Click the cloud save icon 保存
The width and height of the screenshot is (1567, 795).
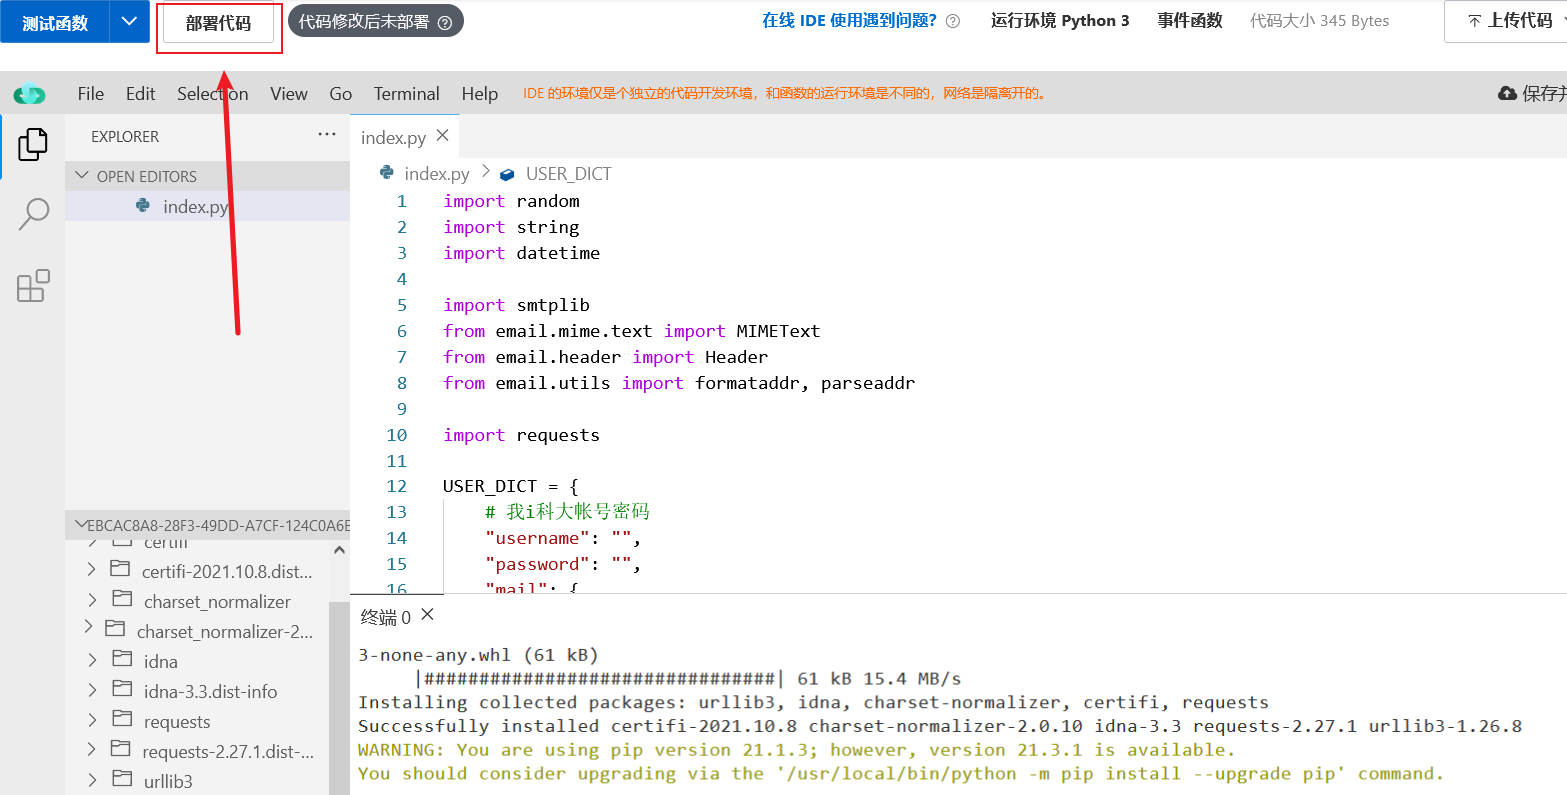point(1507,93)
